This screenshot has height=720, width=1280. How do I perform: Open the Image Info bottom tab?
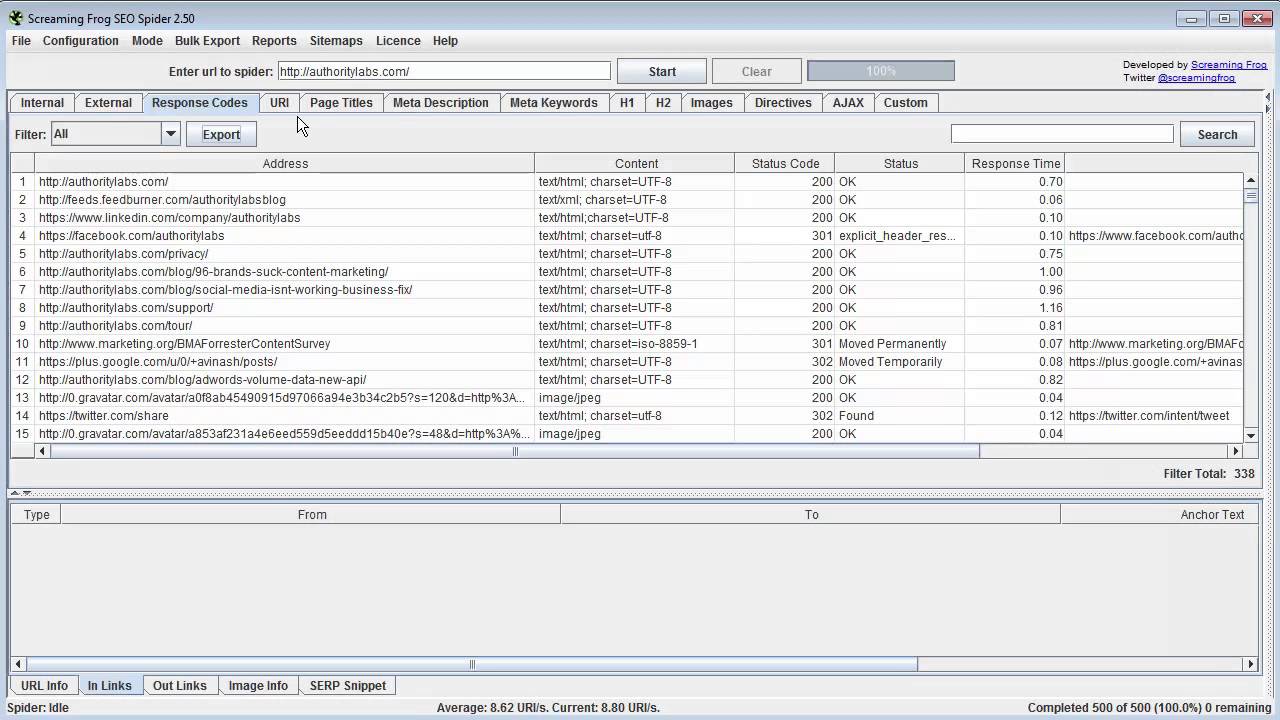point(258,686)
